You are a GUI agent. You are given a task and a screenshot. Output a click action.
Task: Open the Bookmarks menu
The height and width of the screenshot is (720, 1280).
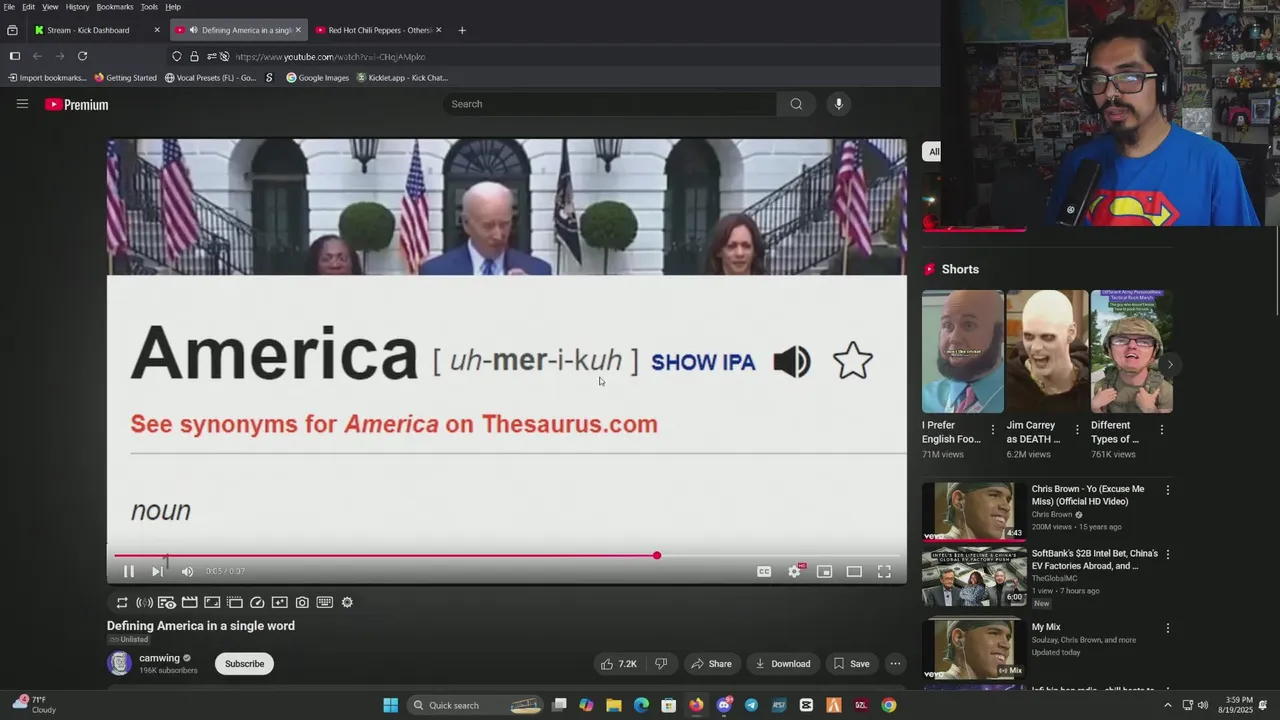[115, 7]
